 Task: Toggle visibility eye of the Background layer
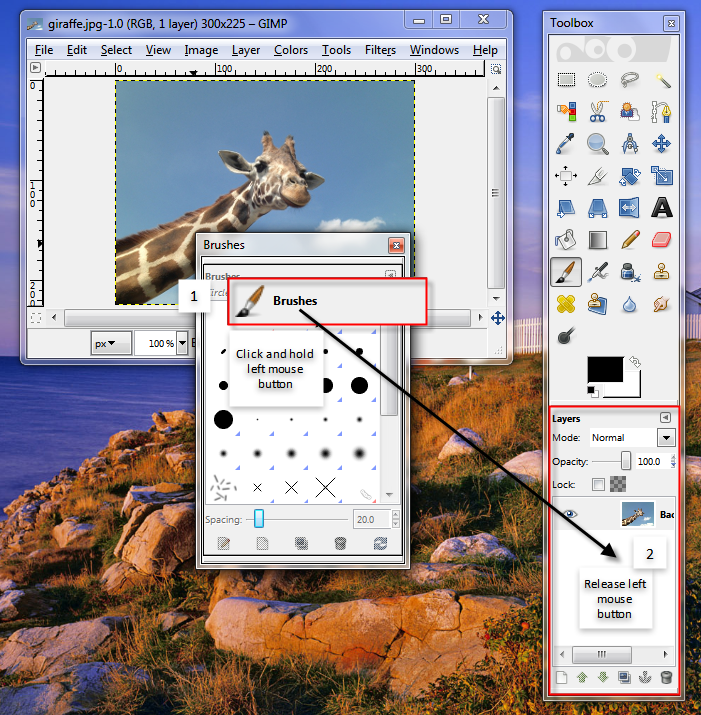tap(570, 514)
